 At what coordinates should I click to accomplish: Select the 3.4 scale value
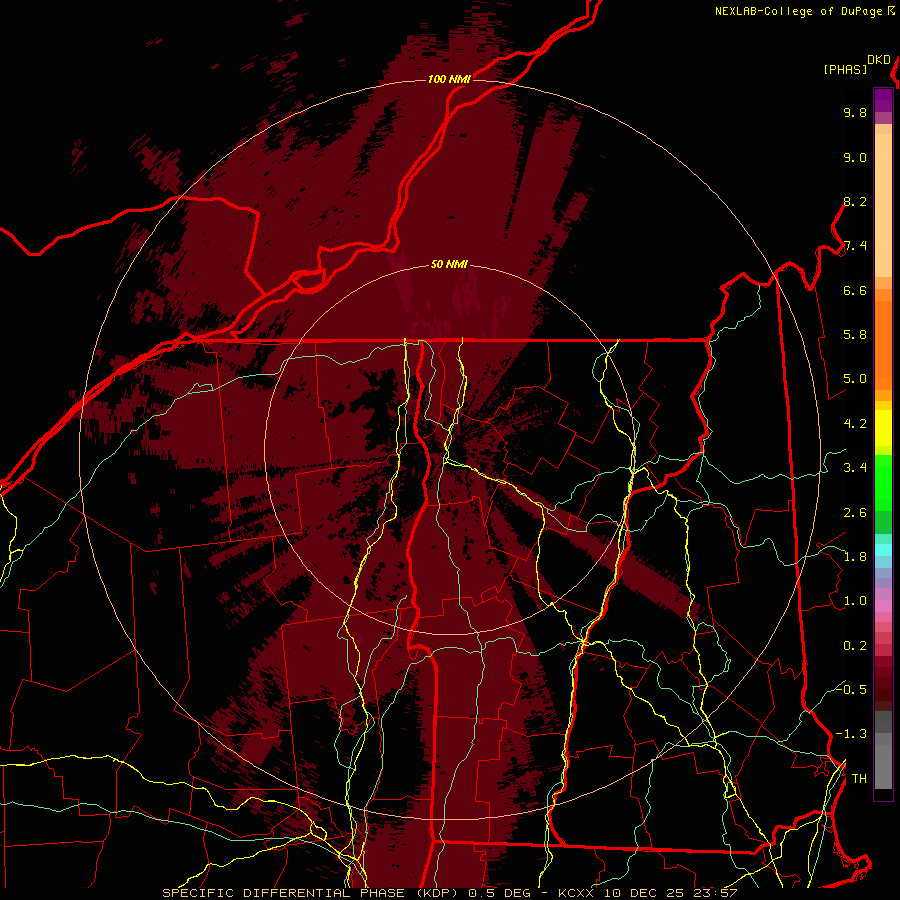[x=855, y=468]
